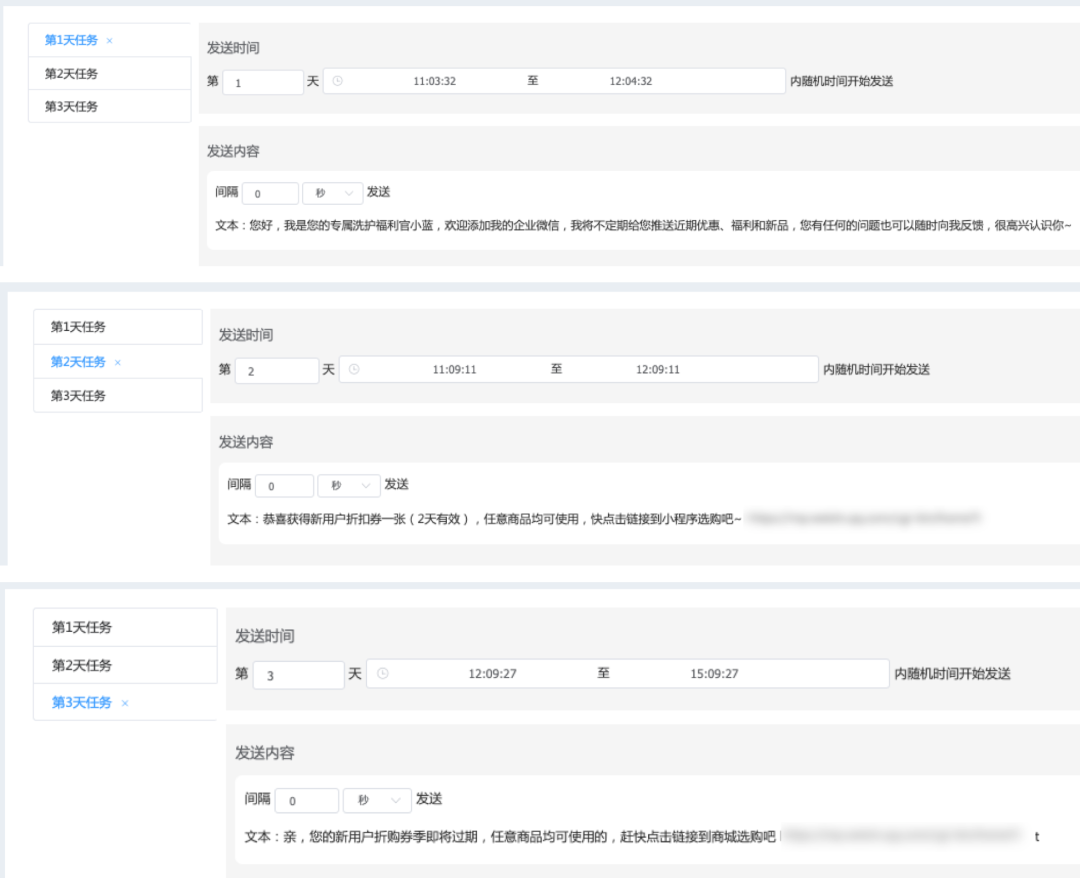Click the day number input showing 3
Screen dimensions: 1080x878
click(300, 674)
